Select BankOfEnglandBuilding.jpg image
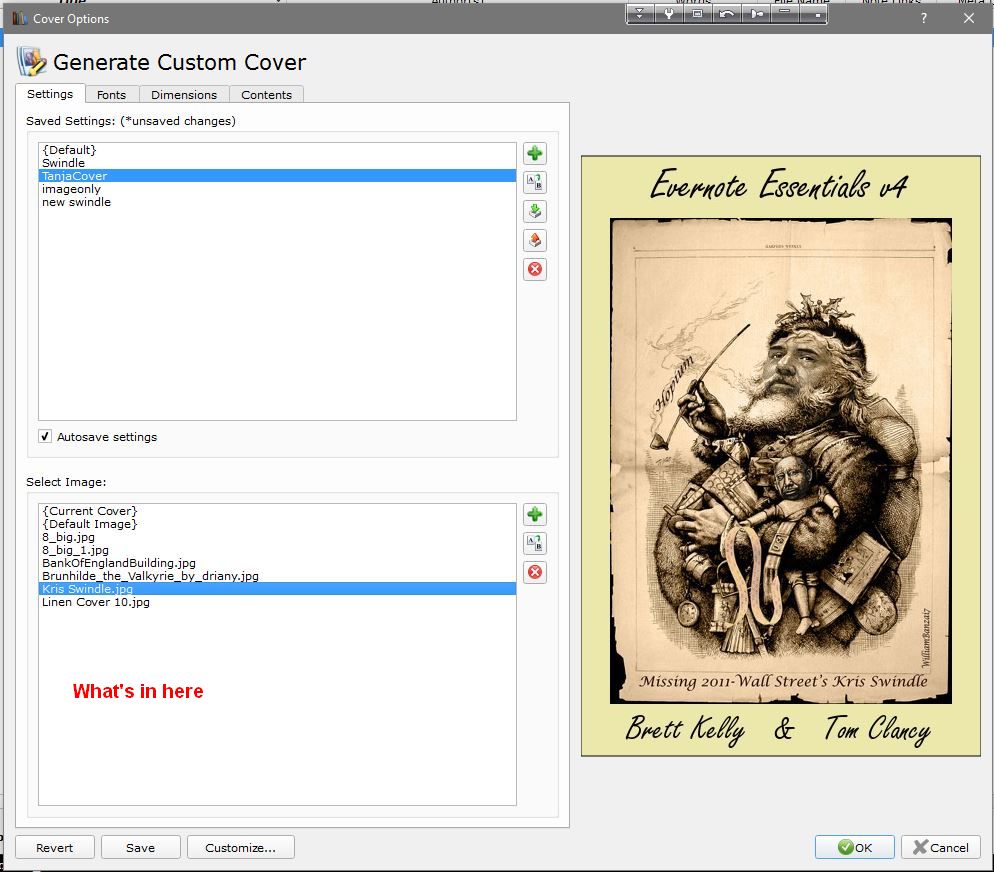The width and height of the screenshot is (994, 872). [277, 563]
